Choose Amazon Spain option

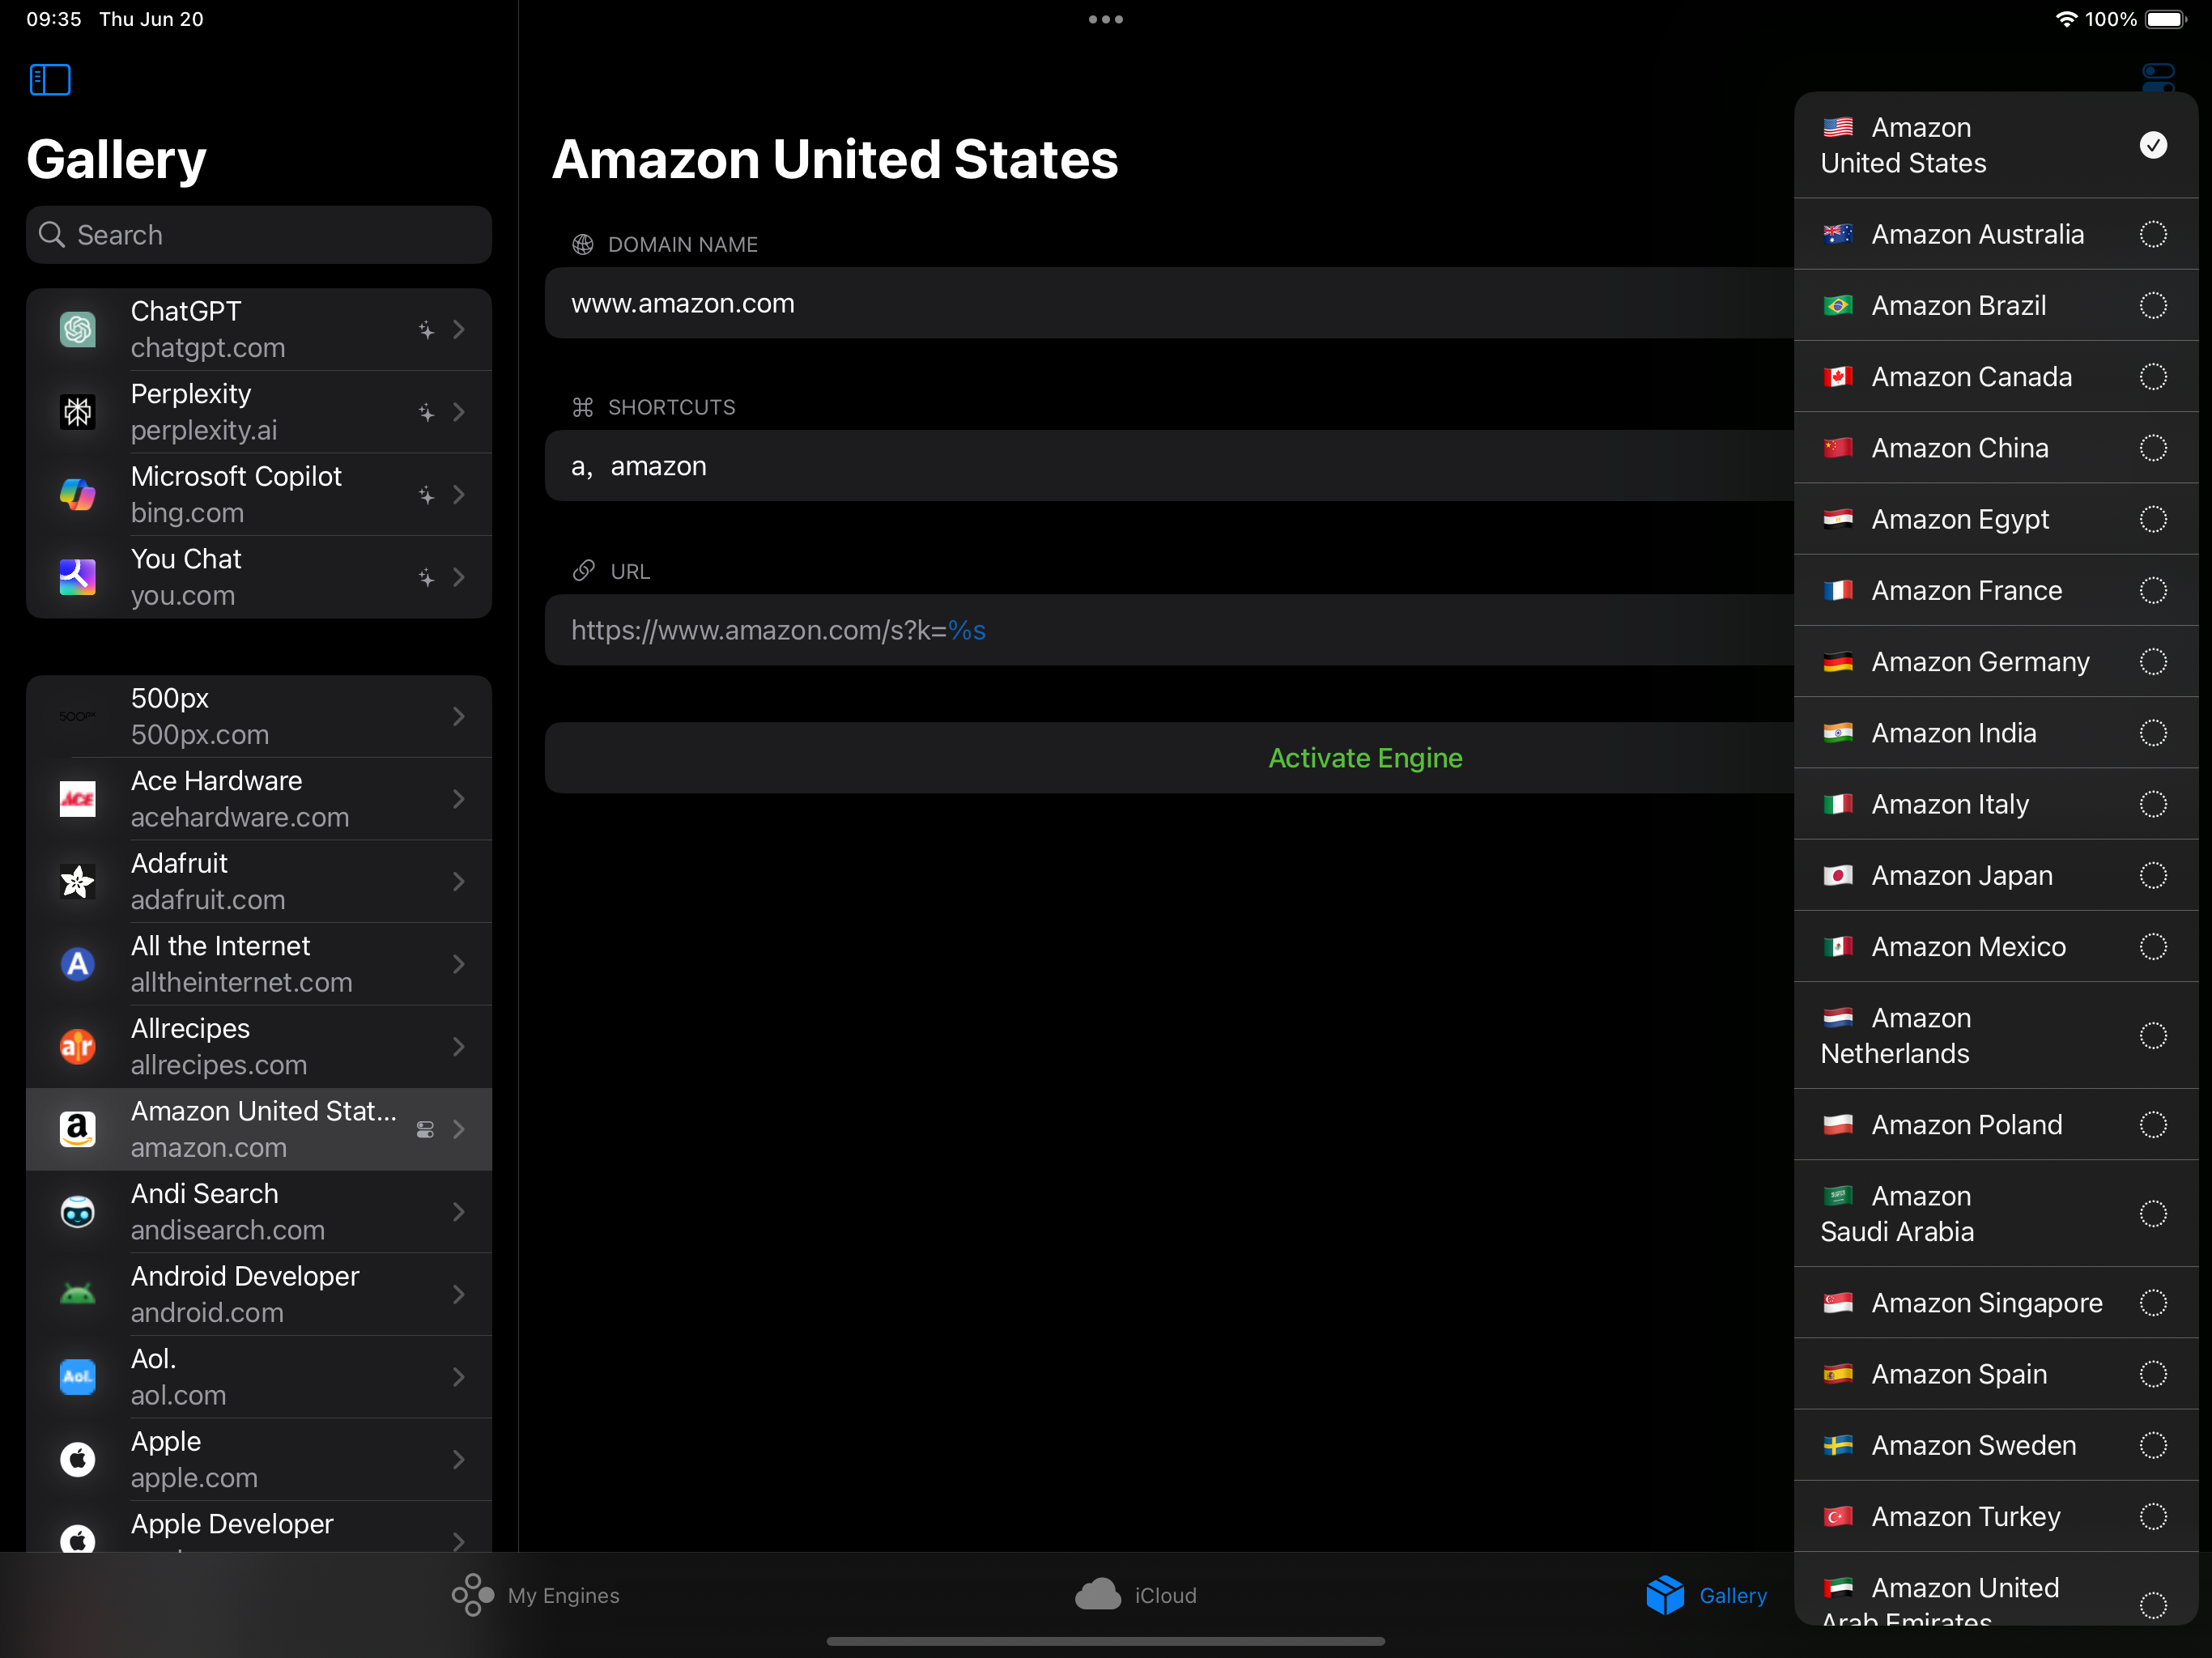(x=1996, y=1374)
